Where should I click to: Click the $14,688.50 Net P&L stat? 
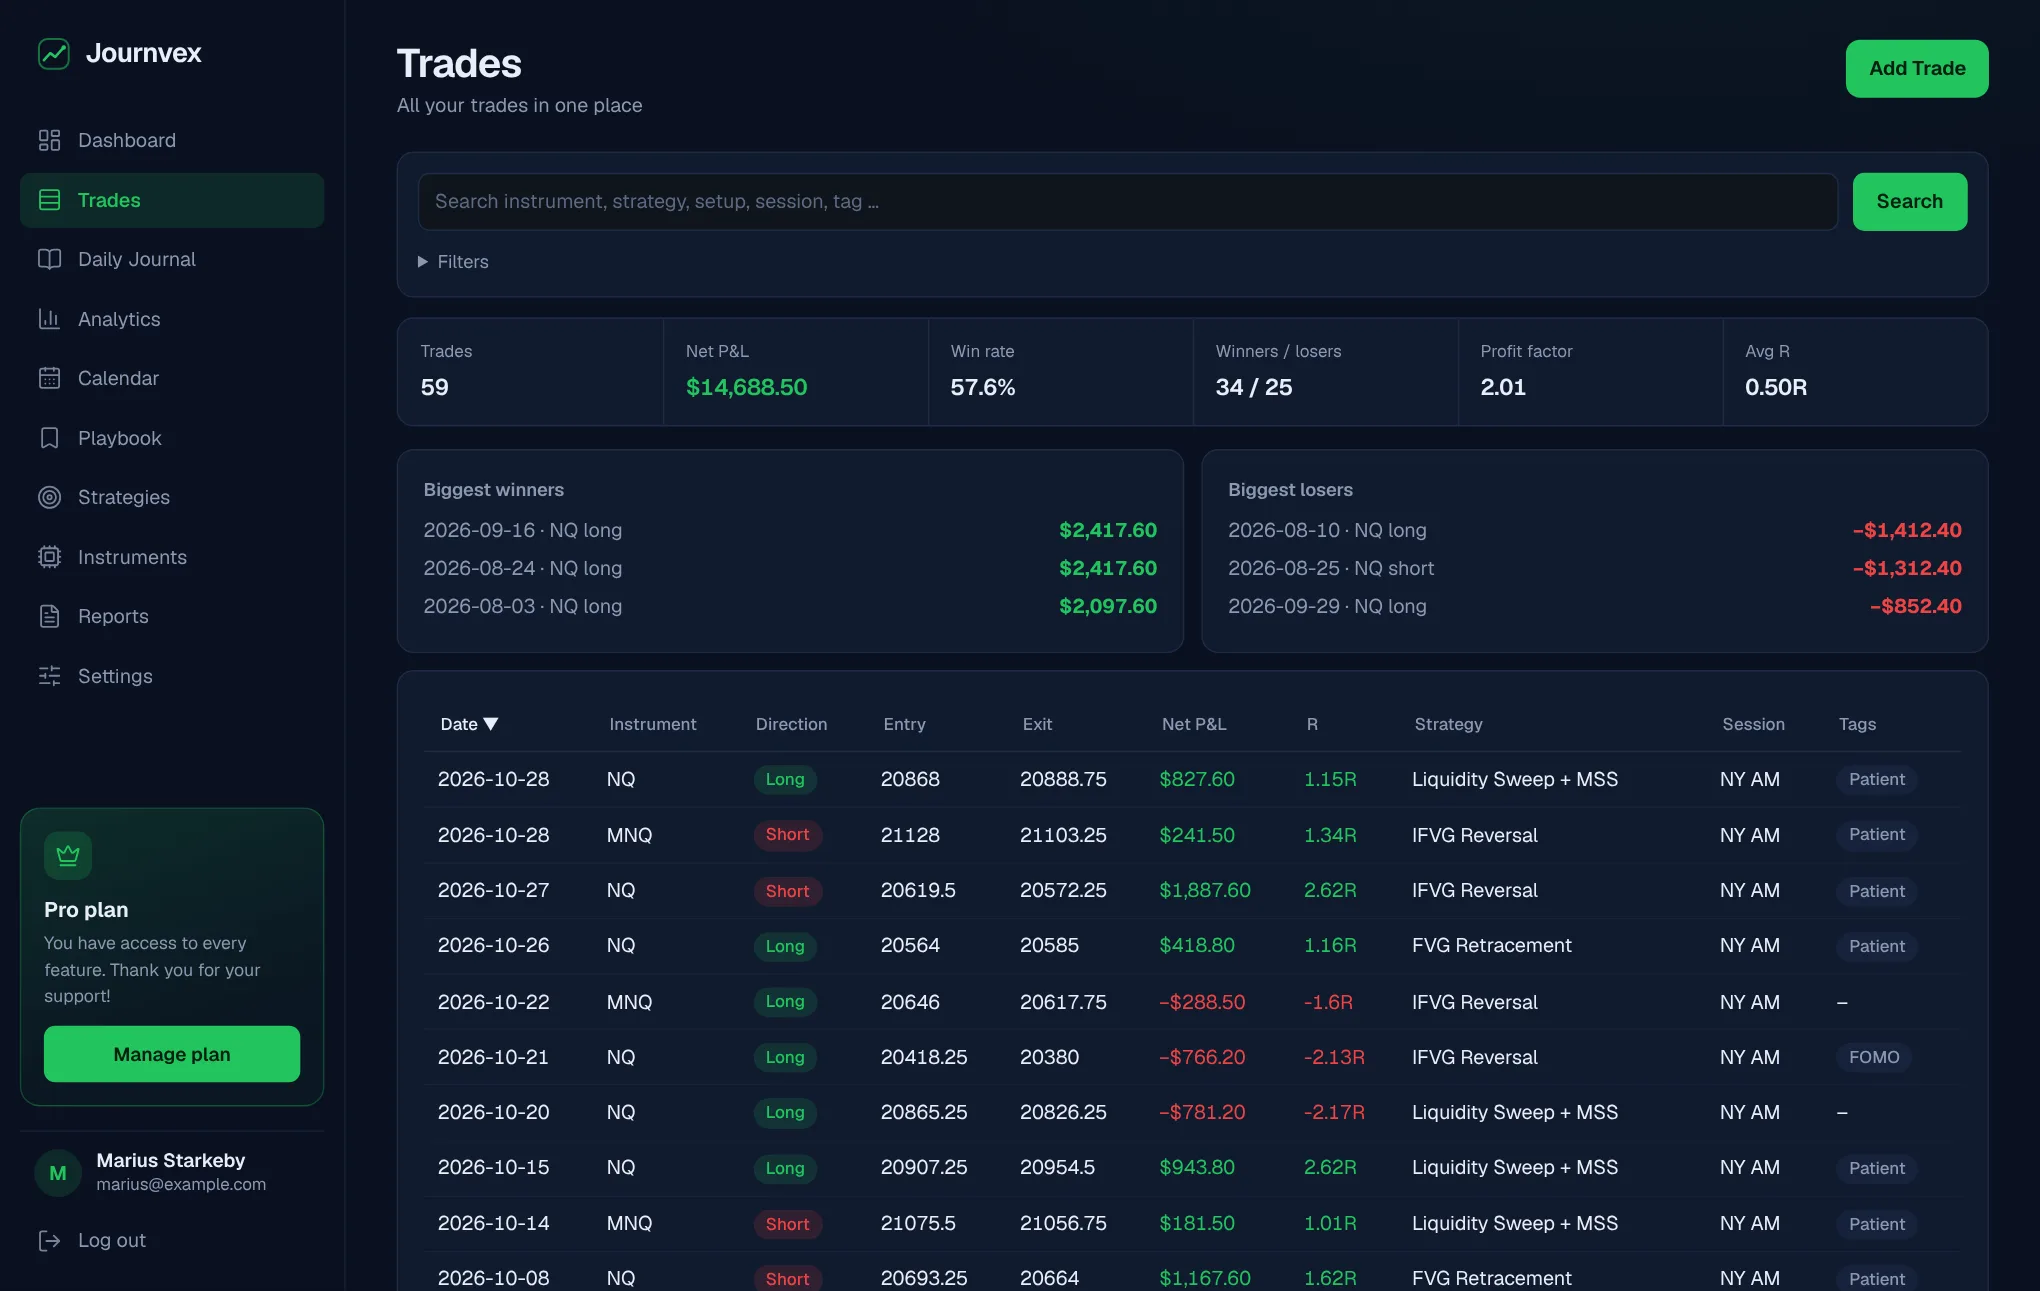(x=746, y=387)
